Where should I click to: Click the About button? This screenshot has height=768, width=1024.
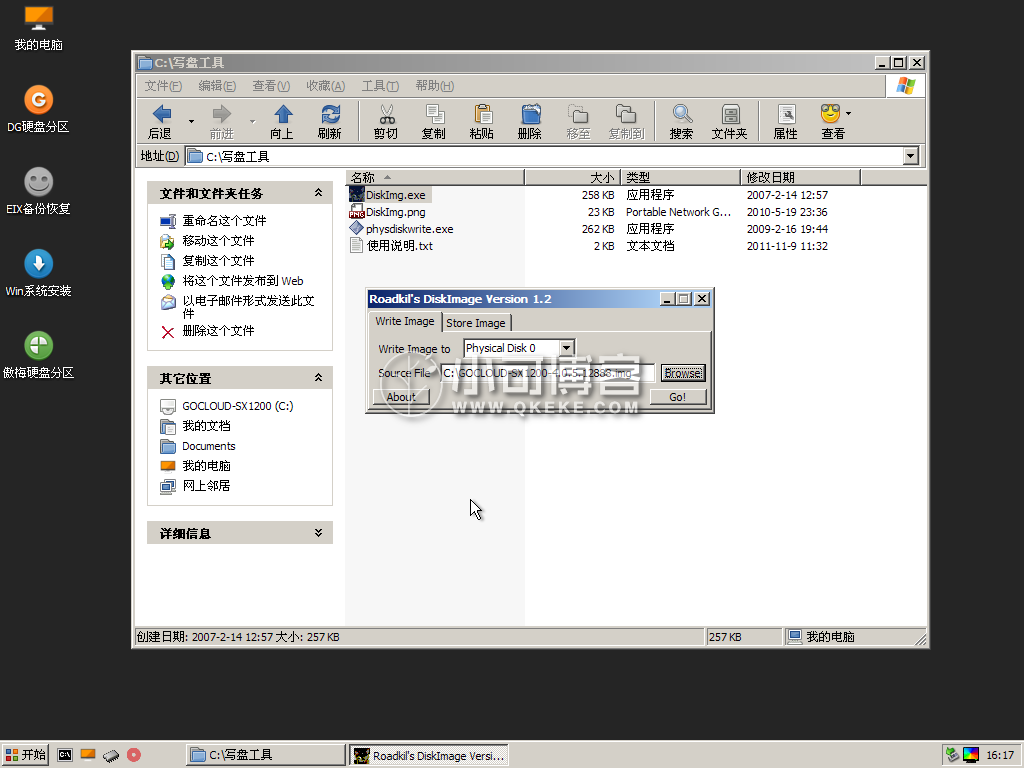tap(401, 396)
